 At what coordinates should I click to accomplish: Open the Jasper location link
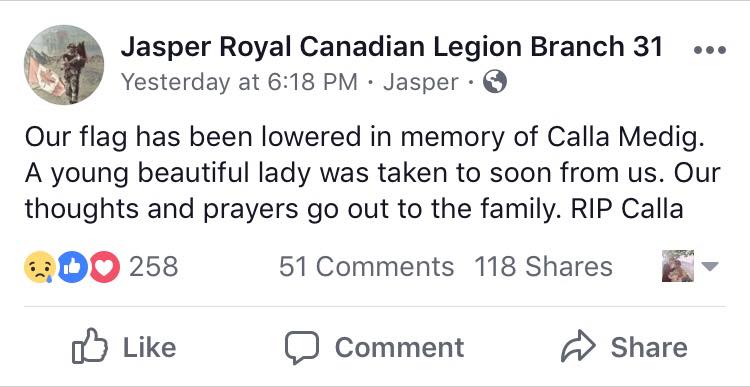tap(421, 82)
